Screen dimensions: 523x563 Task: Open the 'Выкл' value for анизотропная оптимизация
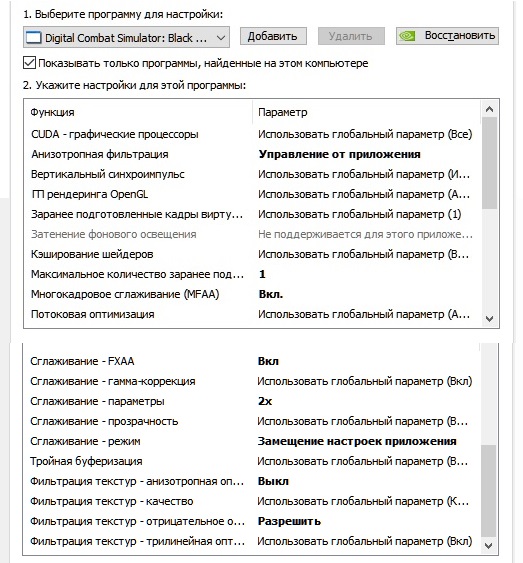273,481
